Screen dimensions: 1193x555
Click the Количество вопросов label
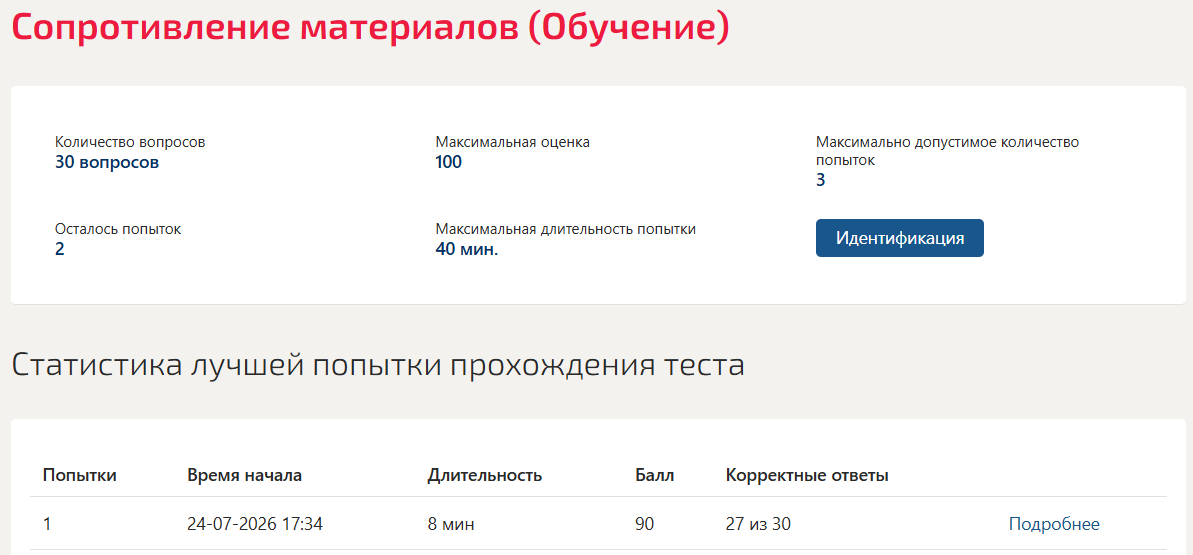coord(130,142)
